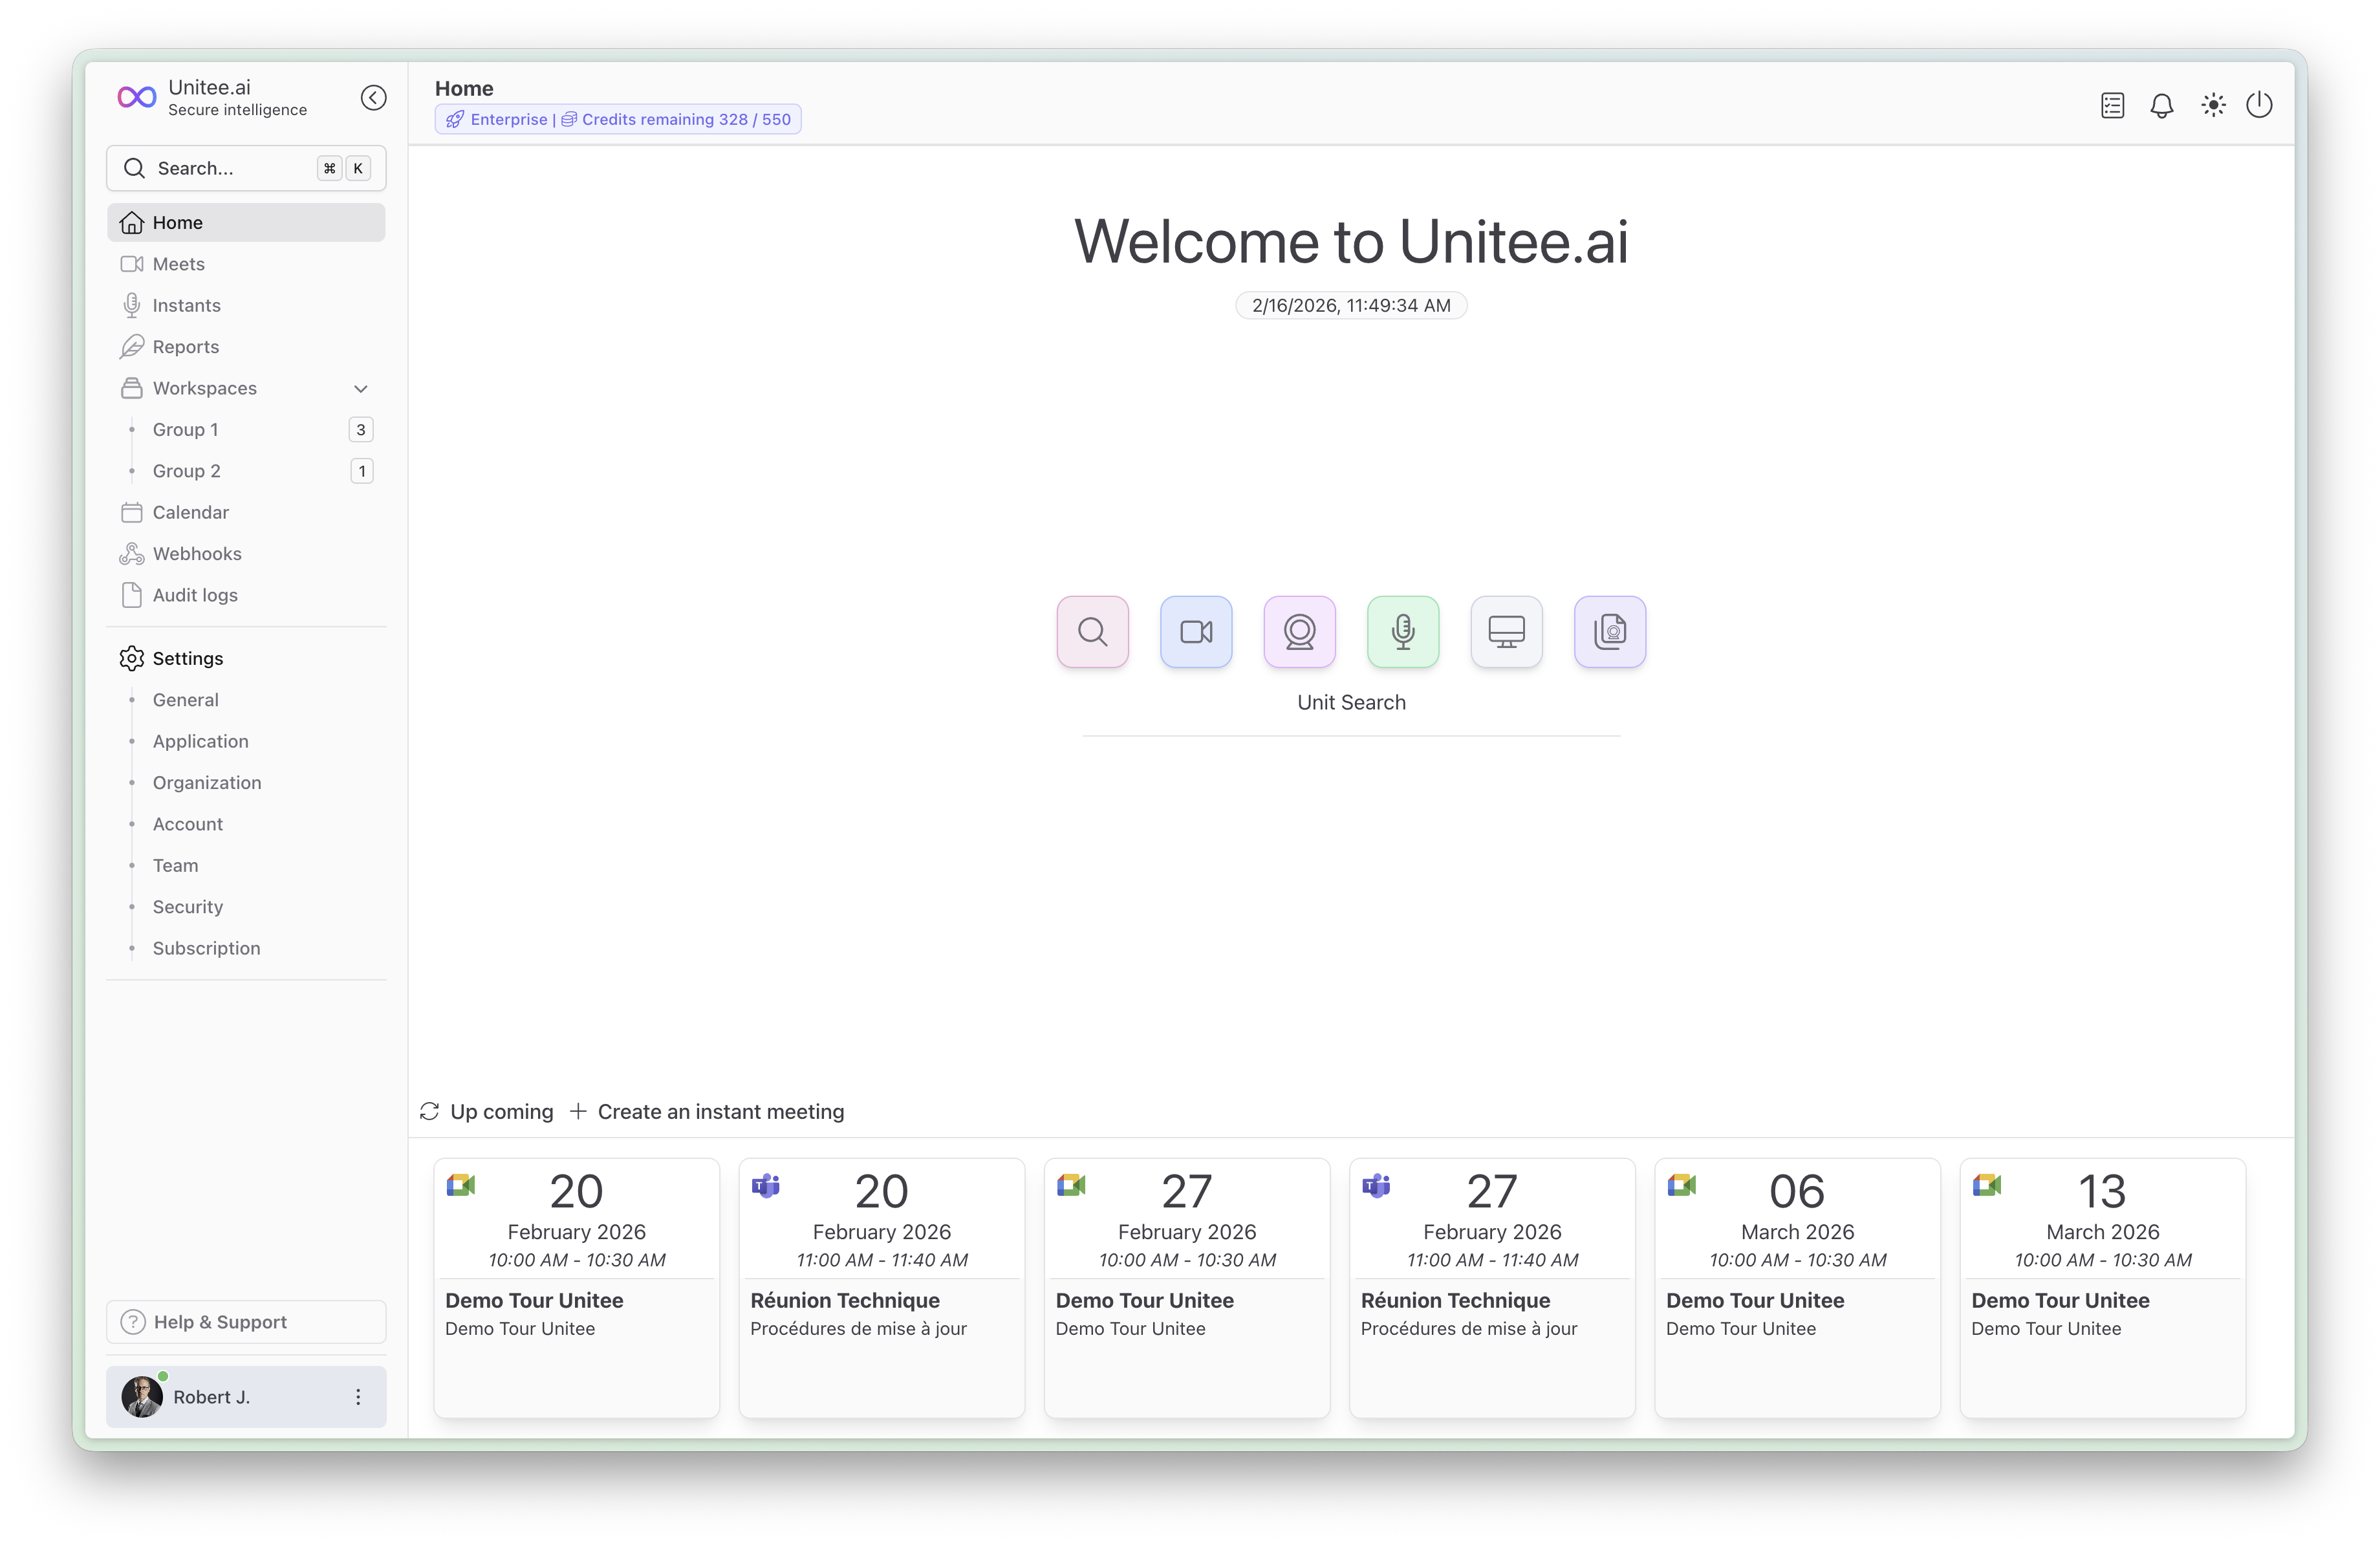Click the document scan quick action icon
The height and width of the screenshot is (1547, 2380).
[x=1610, y=632]
